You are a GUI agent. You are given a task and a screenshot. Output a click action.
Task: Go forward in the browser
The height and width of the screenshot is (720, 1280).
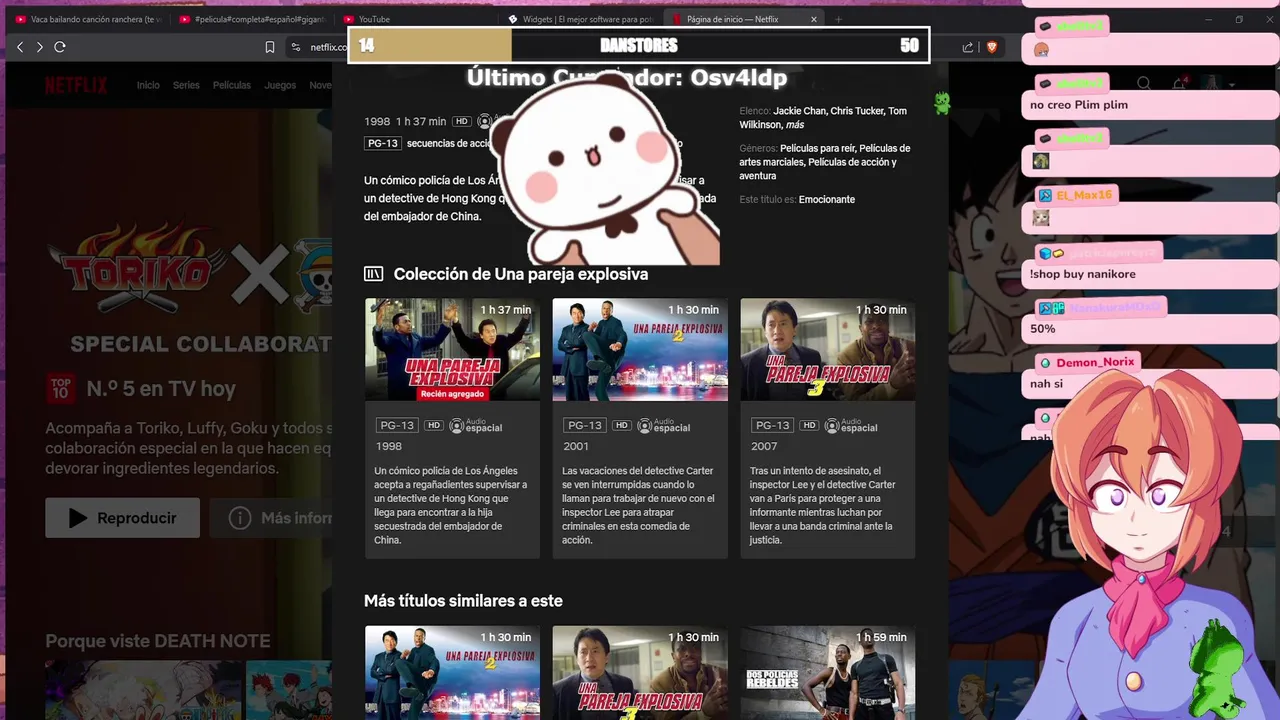tap(40, 47)
